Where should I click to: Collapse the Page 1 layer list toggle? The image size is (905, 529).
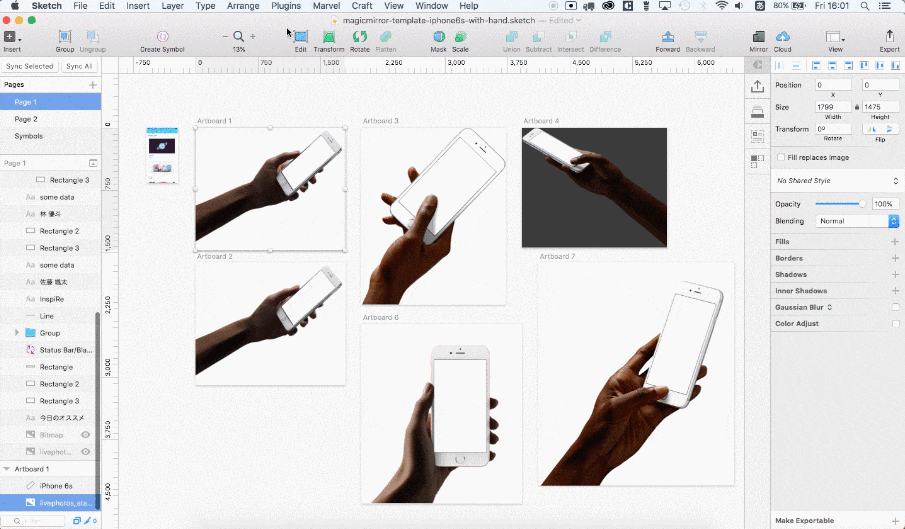pyautogui.click(x=92, y=163)
